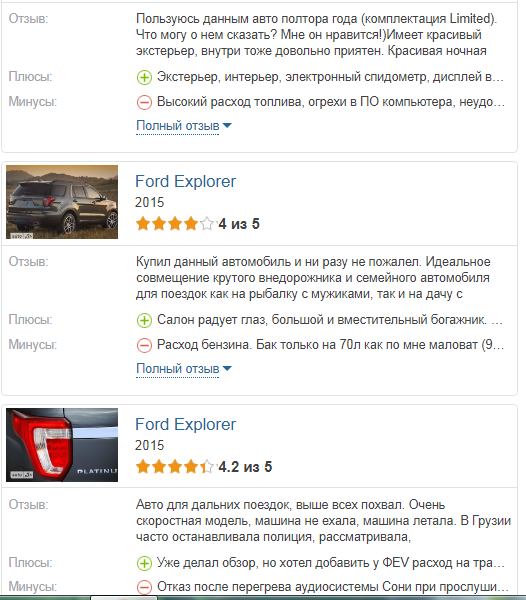
Task: Click review text starting Купил данный автомобиль
Action: (313, 278)
